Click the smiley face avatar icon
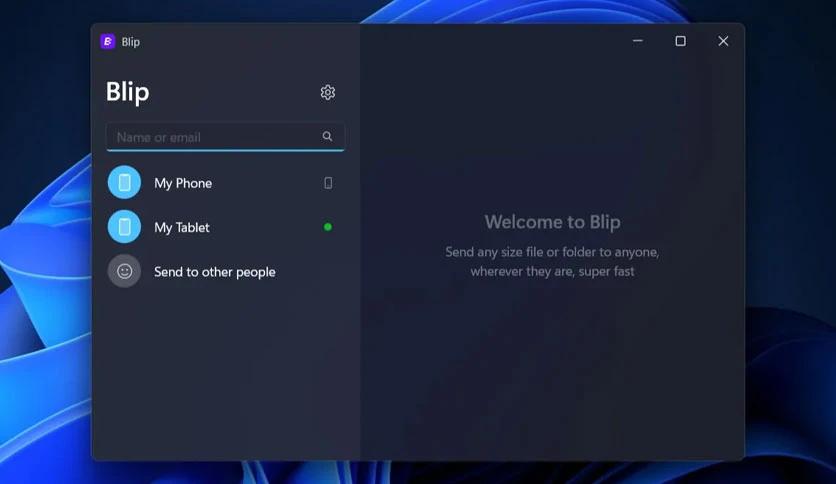The image size is (836, 484). [124, 271]
